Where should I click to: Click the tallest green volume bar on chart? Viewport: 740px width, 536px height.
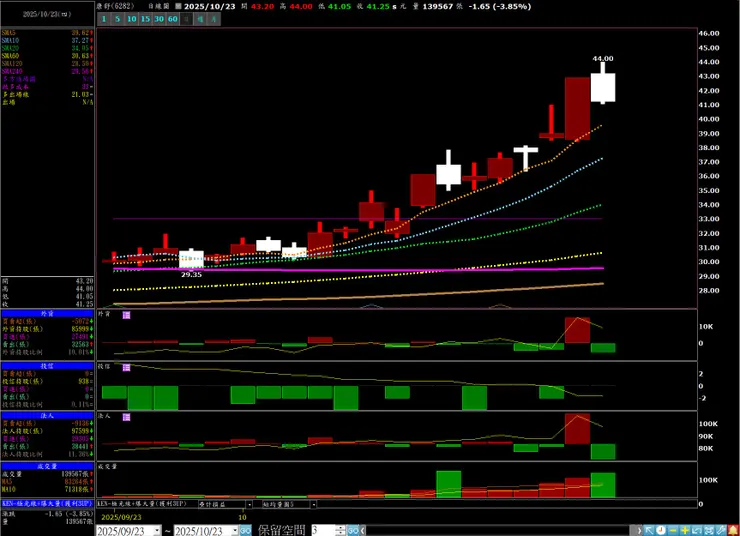(x=448, y=484)
